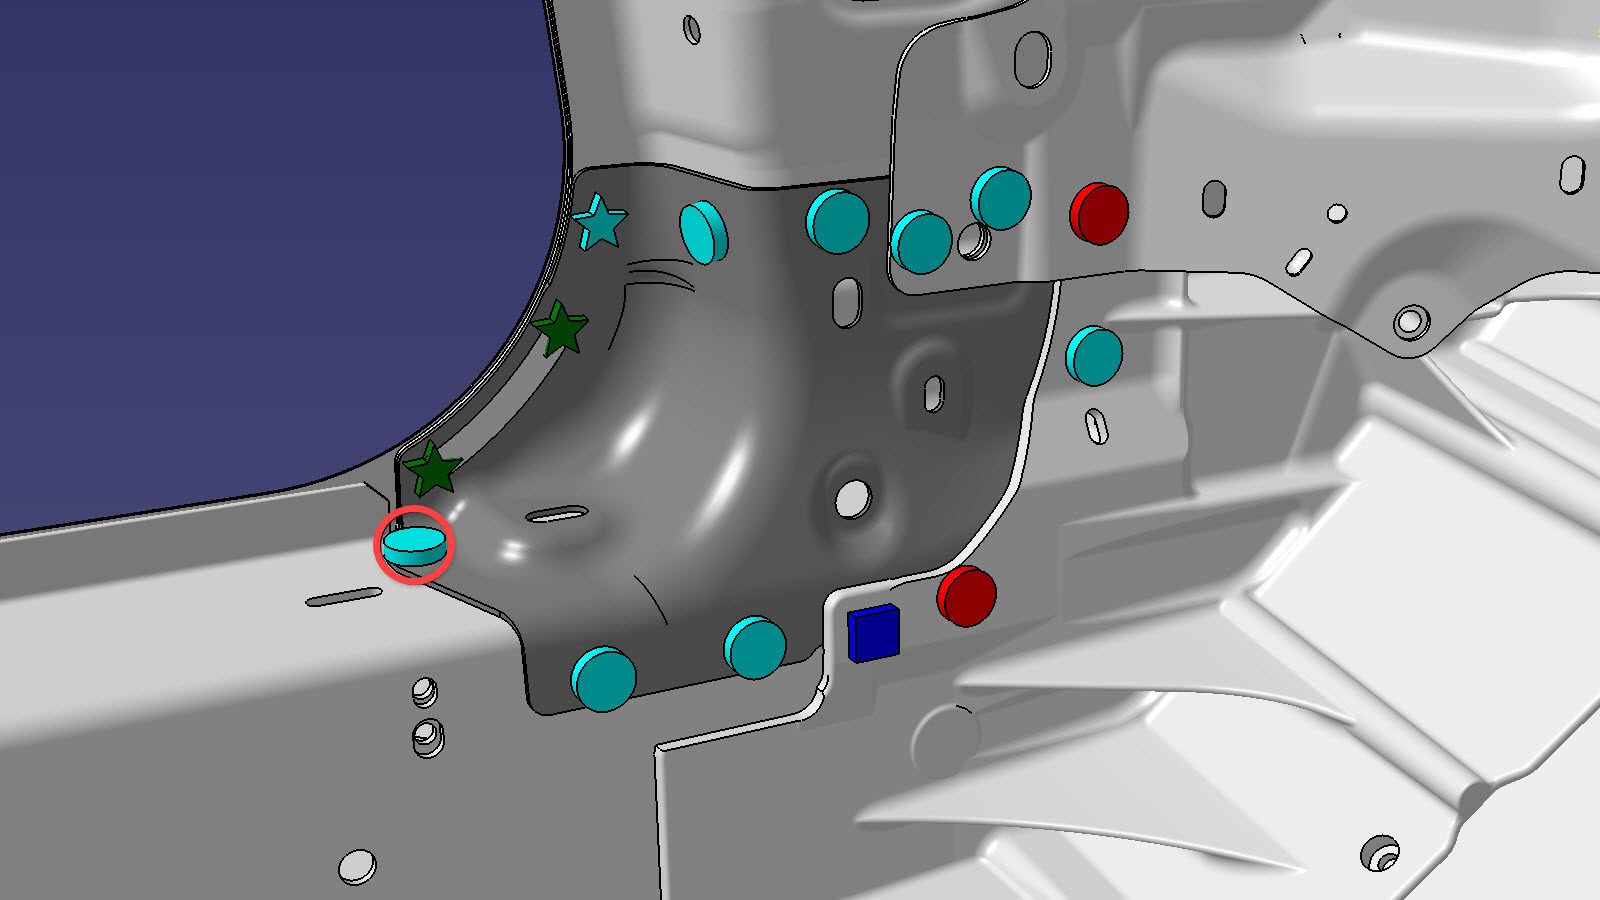Select the bottom-left cyan disc on the bracket
This screenshot has height=900, width=1600.
pos(603,679)
